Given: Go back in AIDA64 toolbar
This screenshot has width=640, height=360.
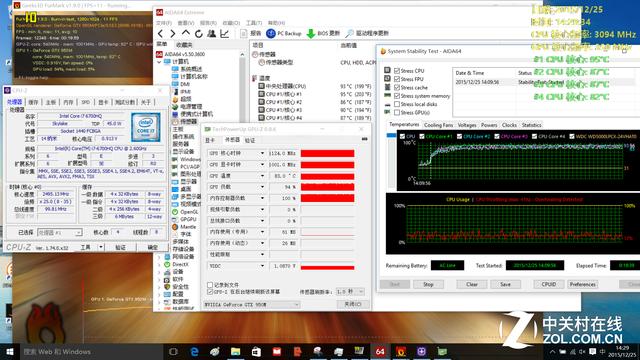Looking at the screenshot, I should click(x=160, y=33).
